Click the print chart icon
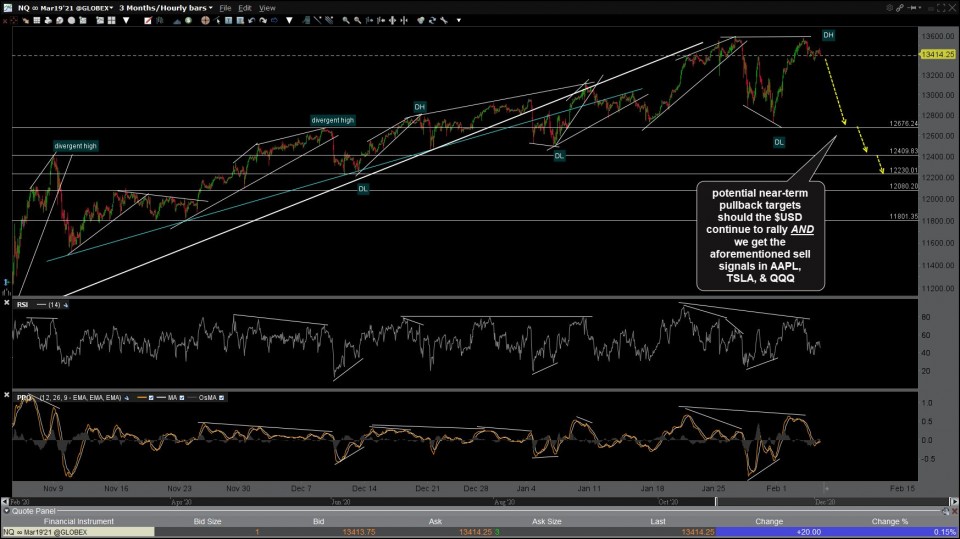Screen dimensions: 960x539 click(48, 20)
